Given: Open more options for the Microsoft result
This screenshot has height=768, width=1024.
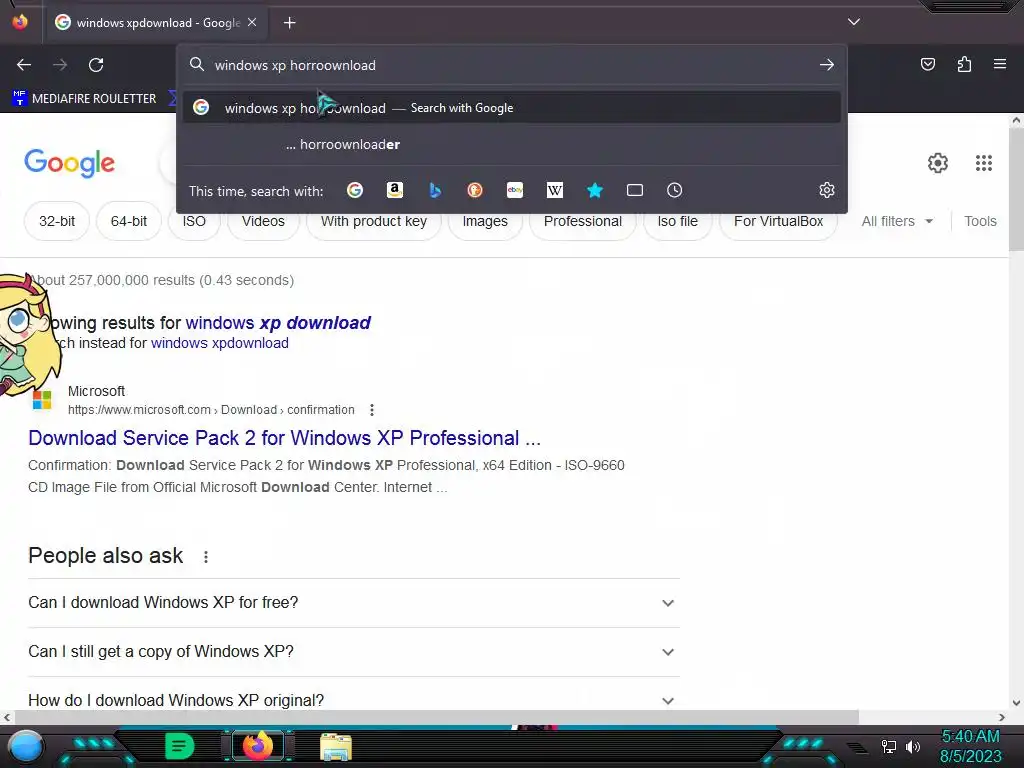Looking at the screenshot, I should click(x=372, y=410).
